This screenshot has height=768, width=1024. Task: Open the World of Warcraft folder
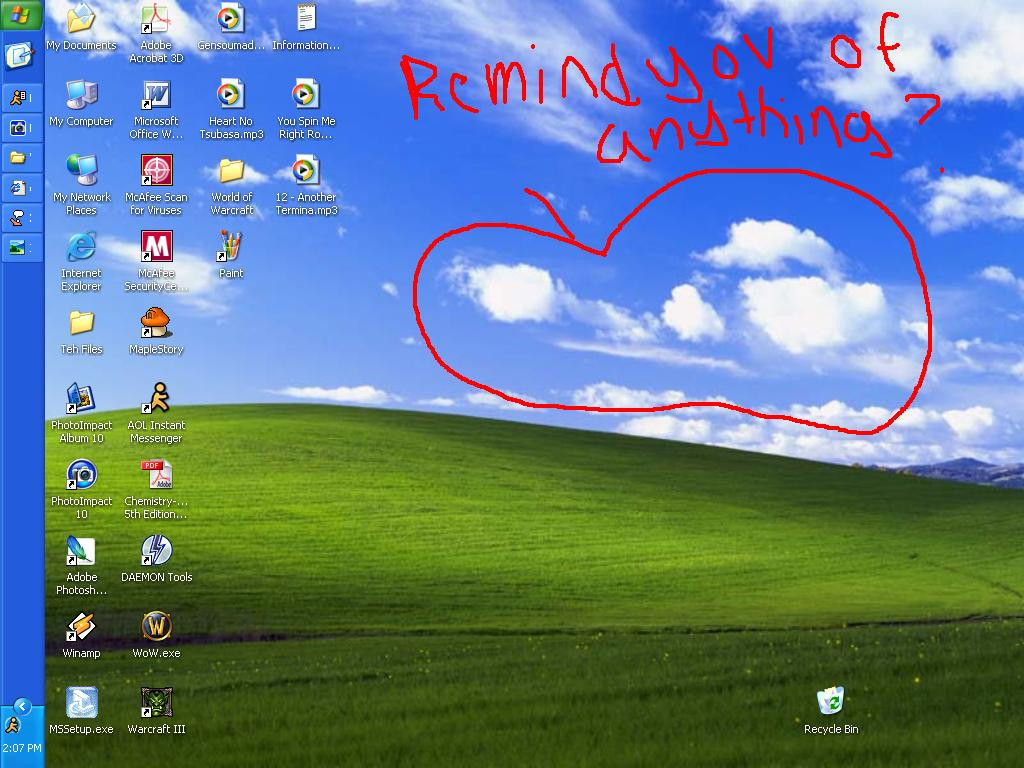pos(231,171)
